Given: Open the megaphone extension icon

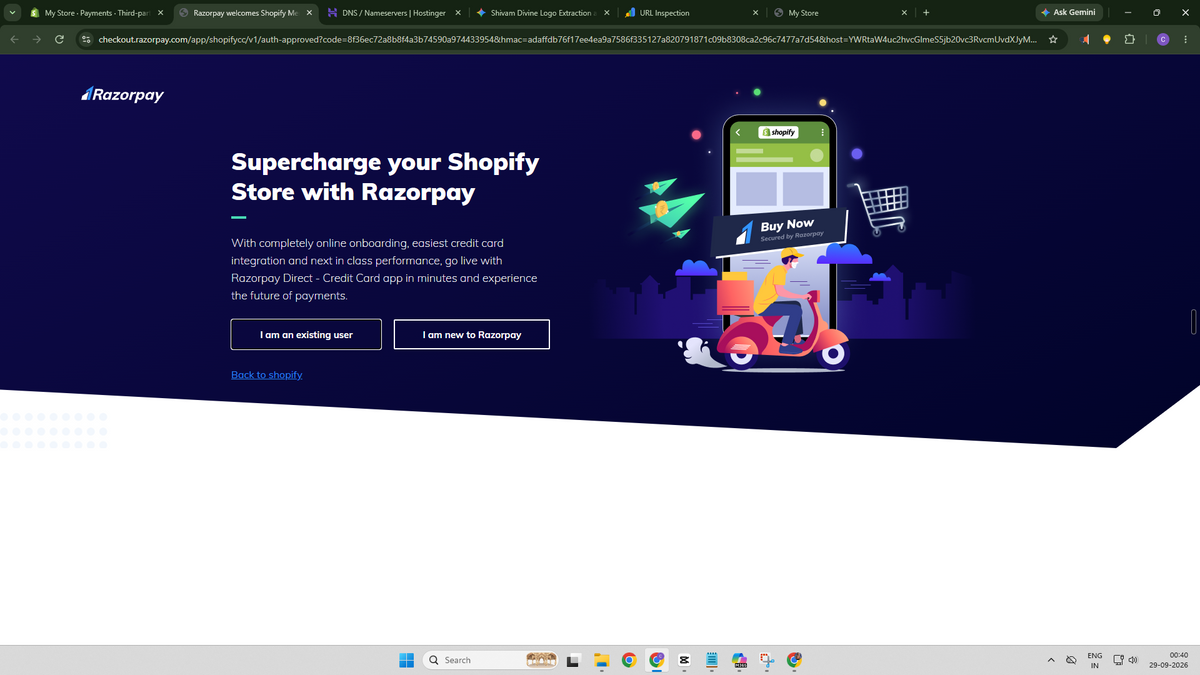Looking at the screenshot, I should (x=1086, y=39).
